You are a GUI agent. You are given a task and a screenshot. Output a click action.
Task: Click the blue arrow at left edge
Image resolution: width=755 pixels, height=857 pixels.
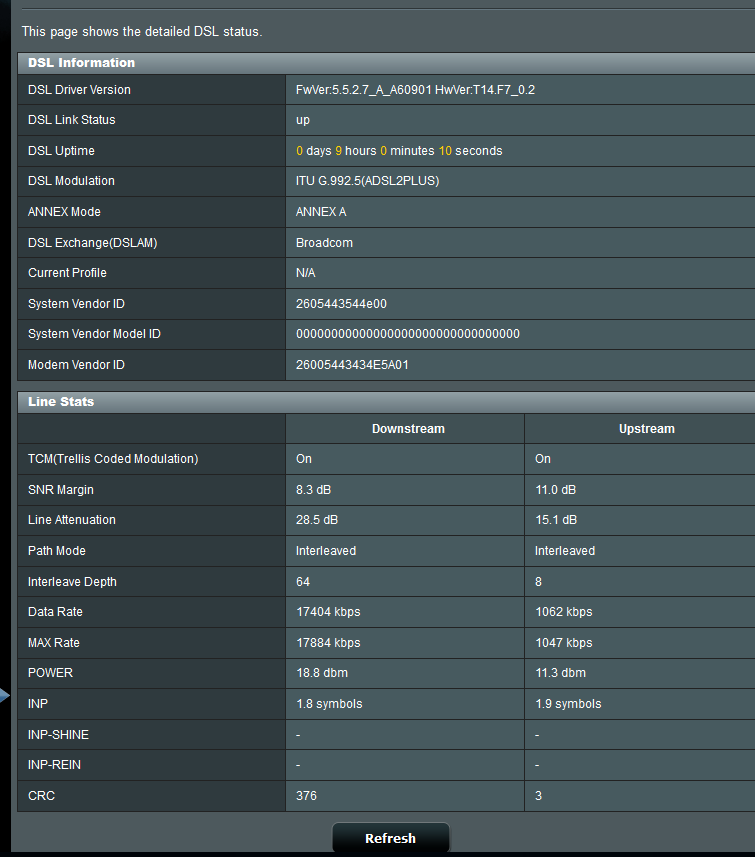click(5, 696)
